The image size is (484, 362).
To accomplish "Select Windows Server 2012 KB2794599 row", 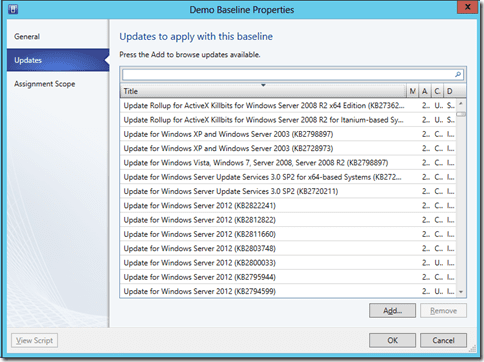I will click(288, 291).
